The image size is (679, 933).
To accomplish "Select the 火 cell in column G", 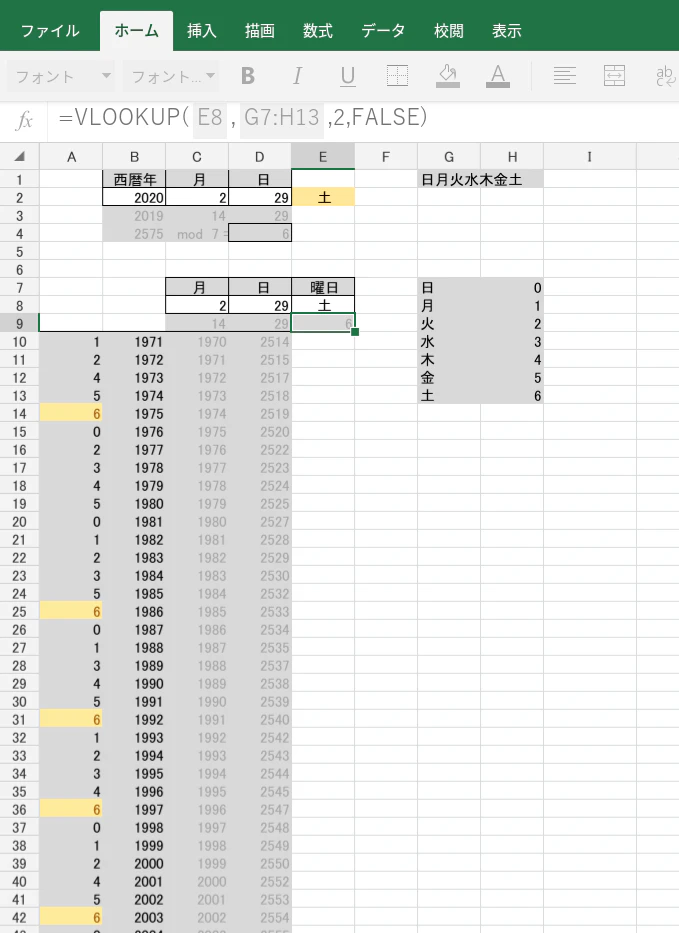I will [449, 324].
